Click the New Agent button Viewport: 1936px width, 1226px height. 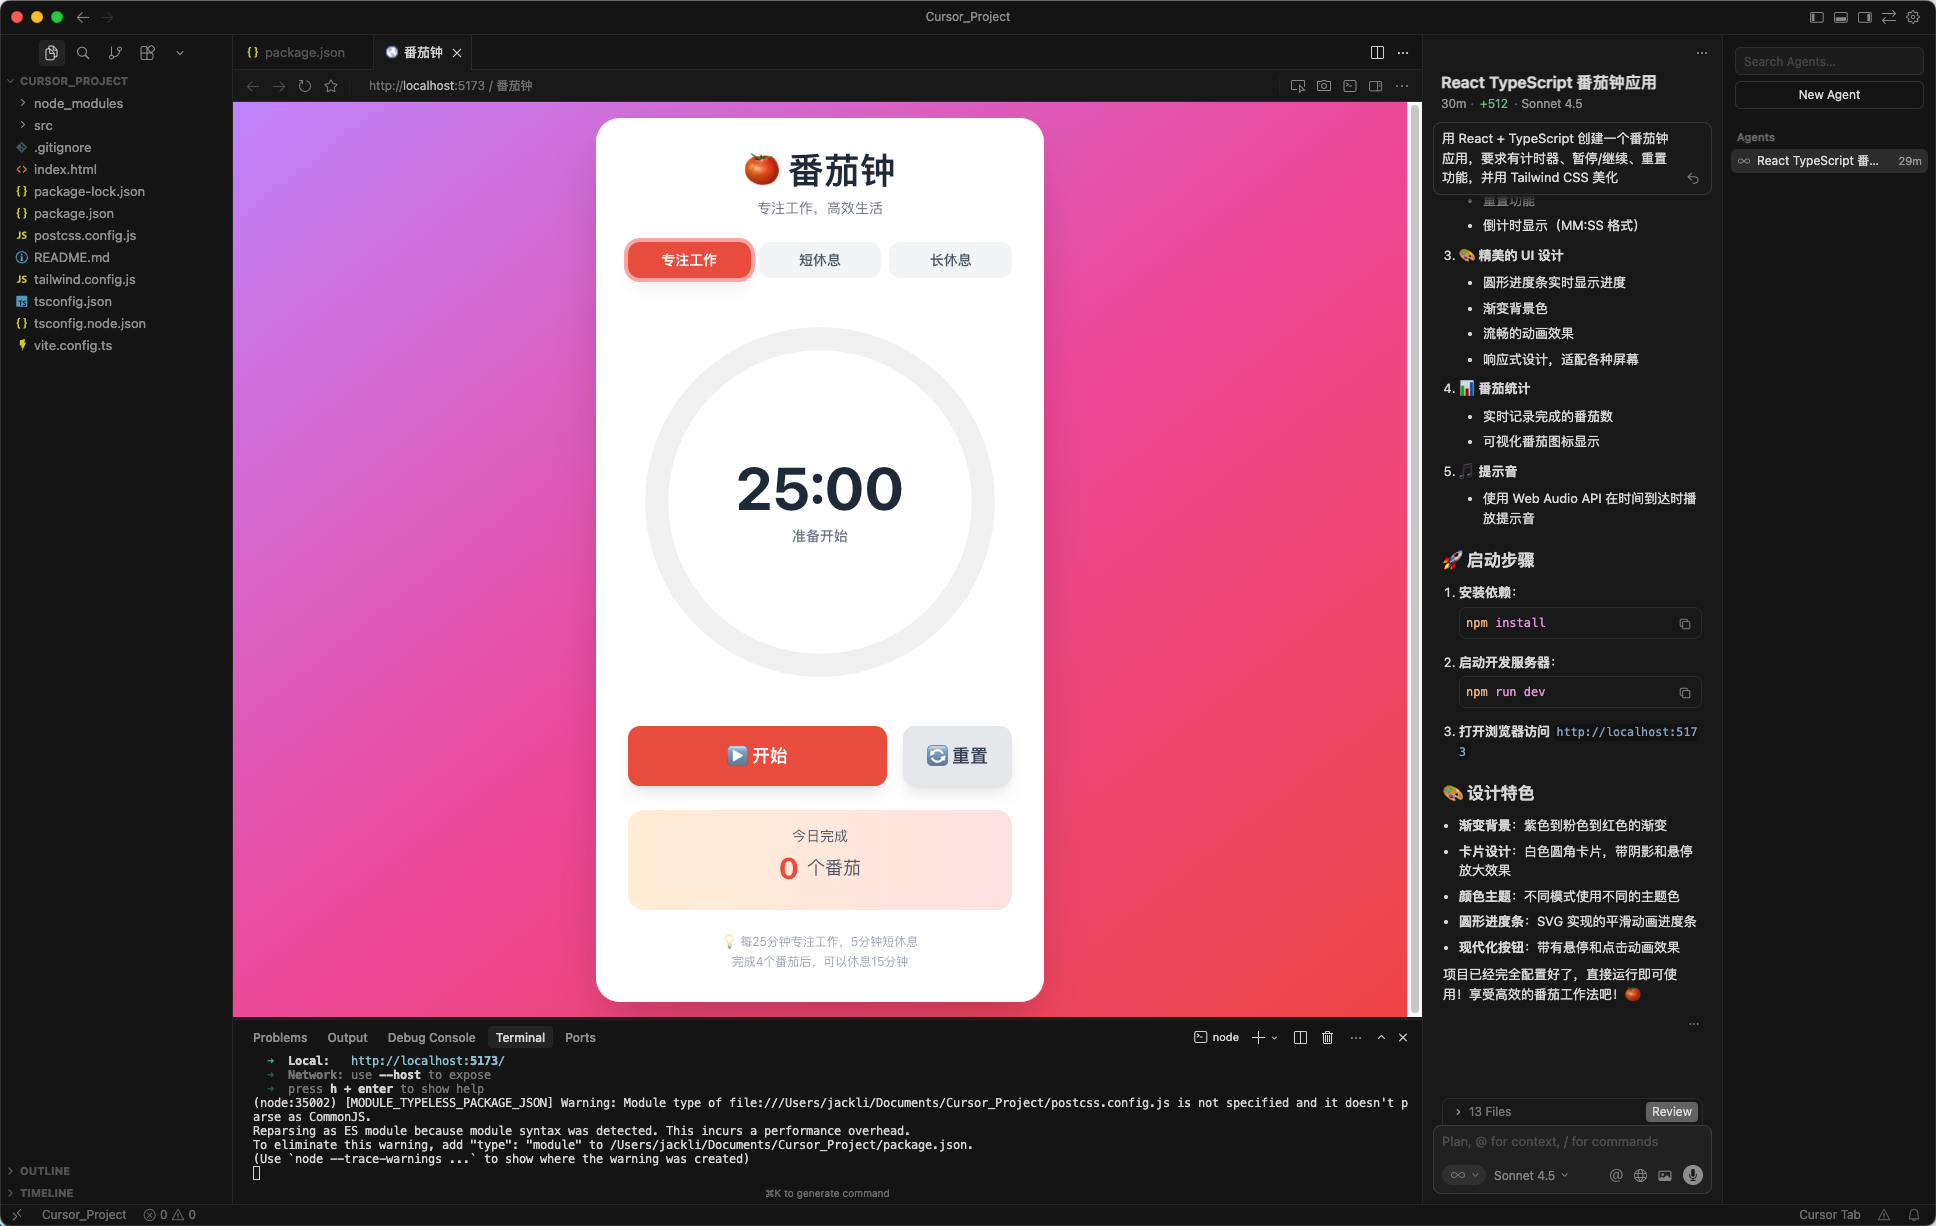tap(1828, 95)
